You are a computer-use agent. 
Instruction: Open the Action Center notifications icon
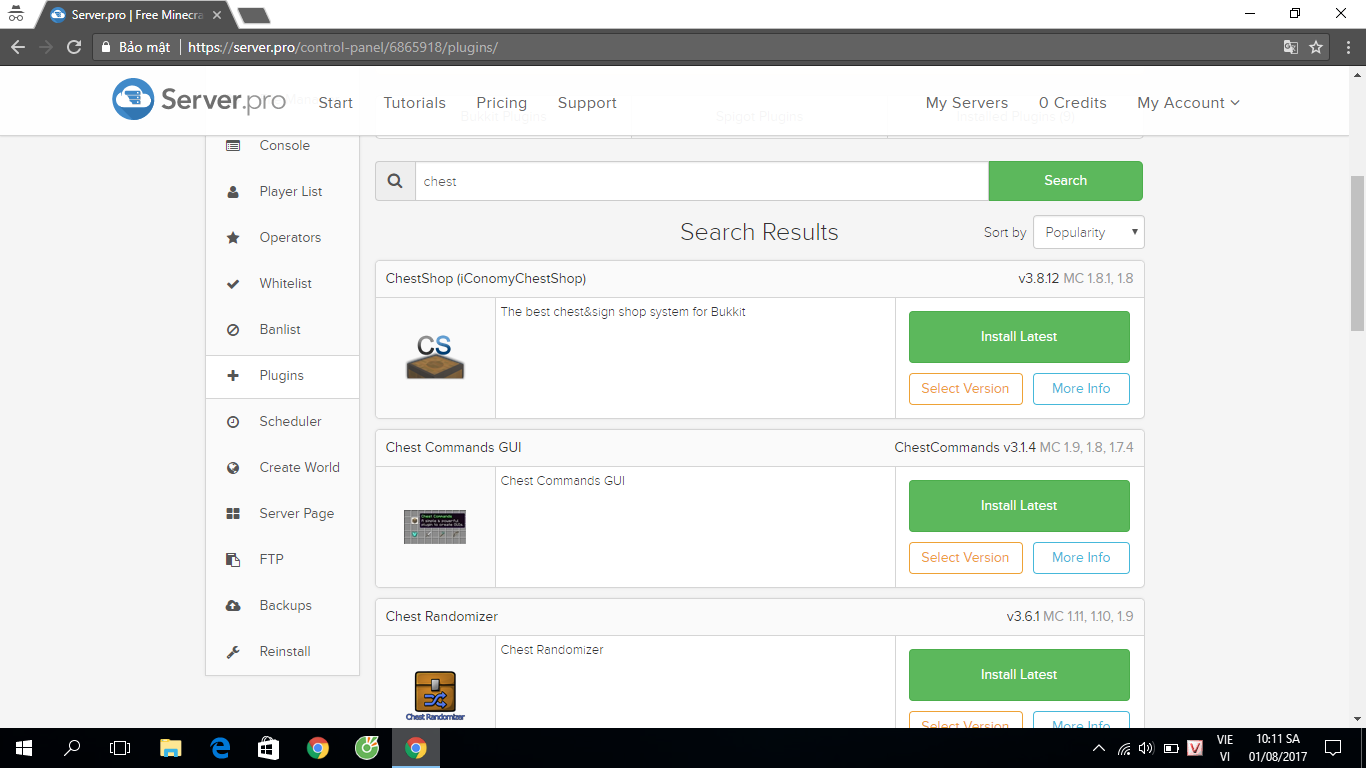[x=1333, y=748]
